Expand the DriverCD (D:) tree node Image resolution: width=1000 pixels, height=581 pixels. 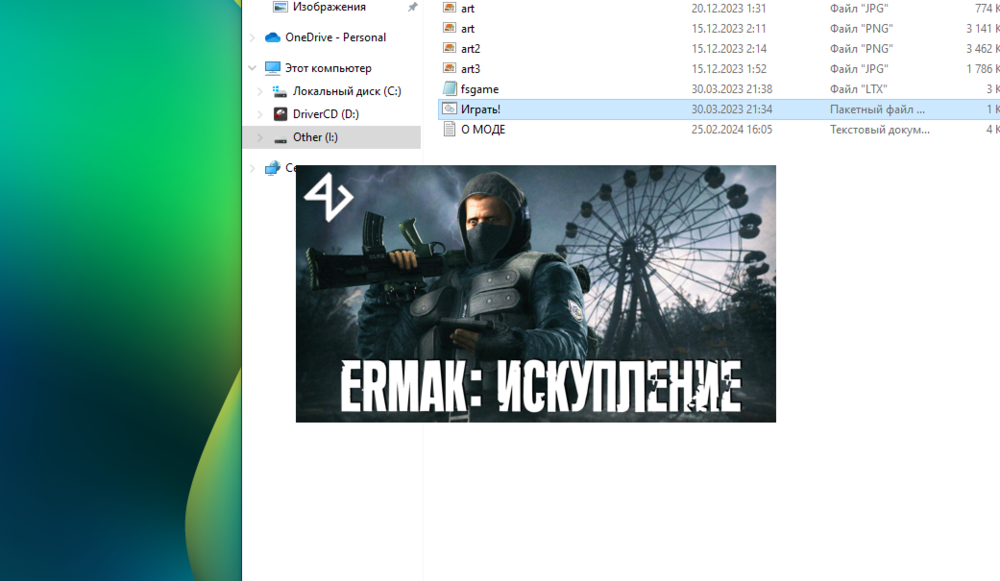259,113
